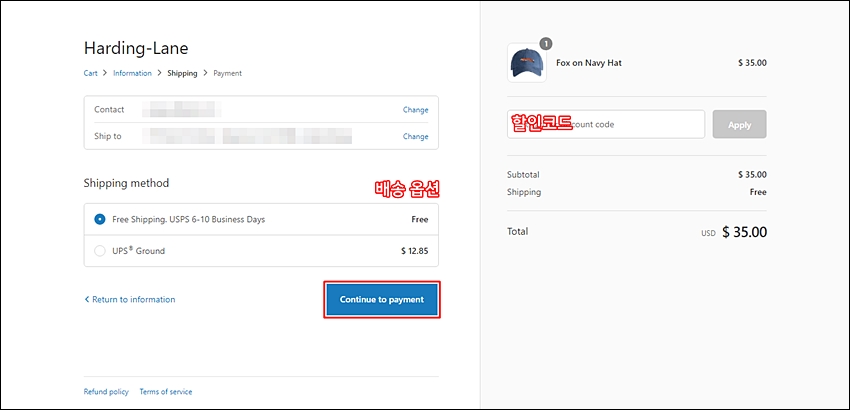Select Free Shipping USPS radio button
850x410 pixels.
tap(100, 219)
